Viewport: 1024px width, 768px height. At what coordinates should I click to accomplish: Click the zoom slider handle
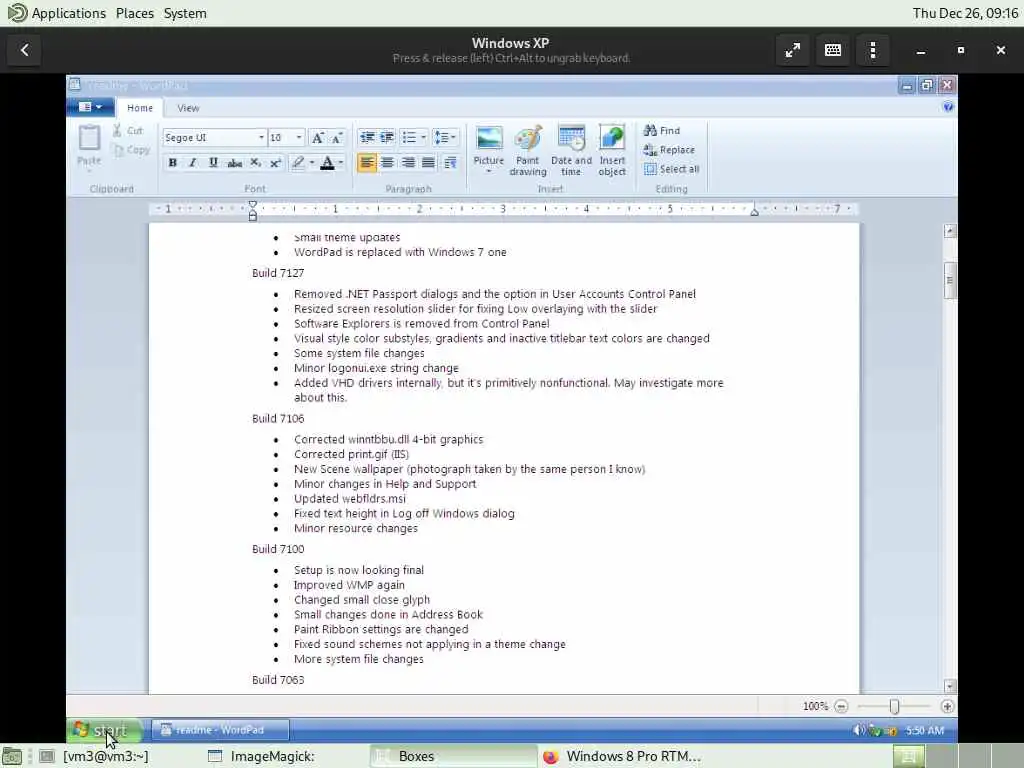tap(894, 706)
